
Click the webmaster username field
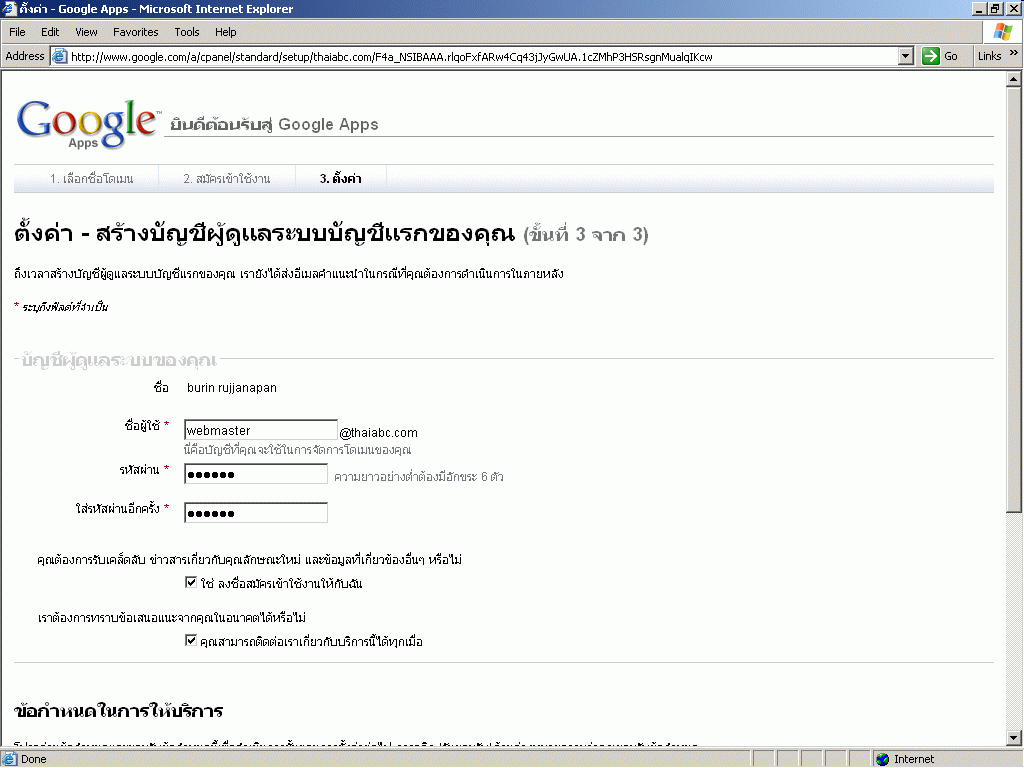click(x=261, y=430)
